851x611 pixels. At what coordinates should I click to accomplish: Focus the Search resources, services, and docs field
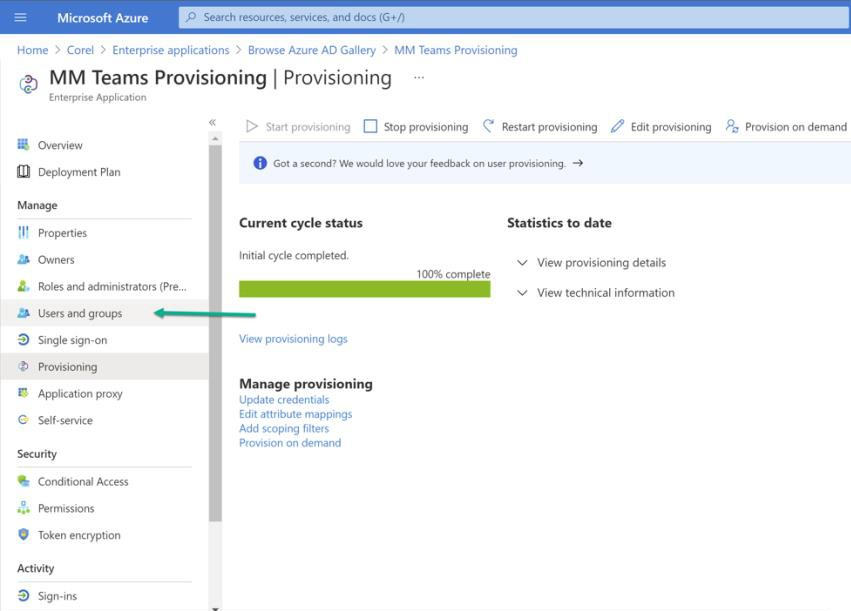(514, 17)
